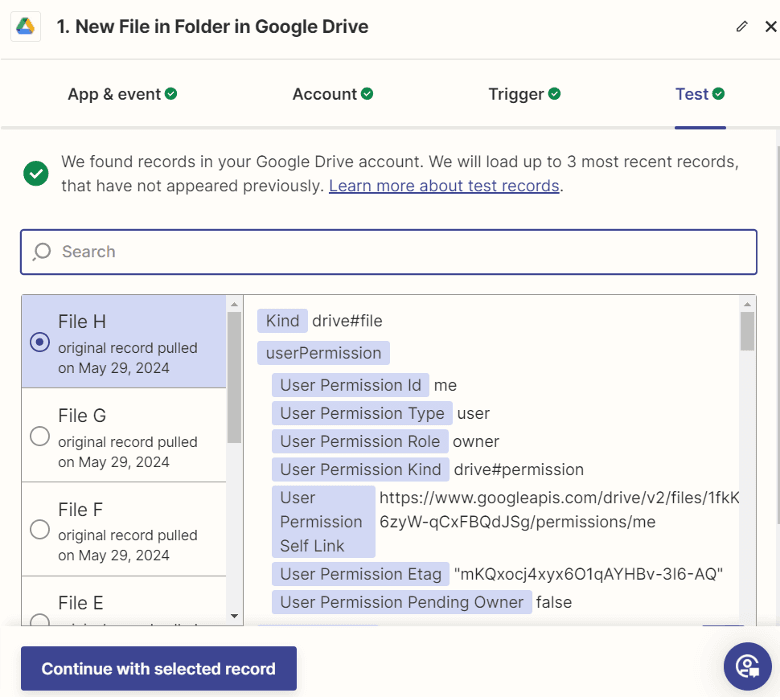Open the help chat floating button
This screenshot has width=780, height=700.
point(746,666)
